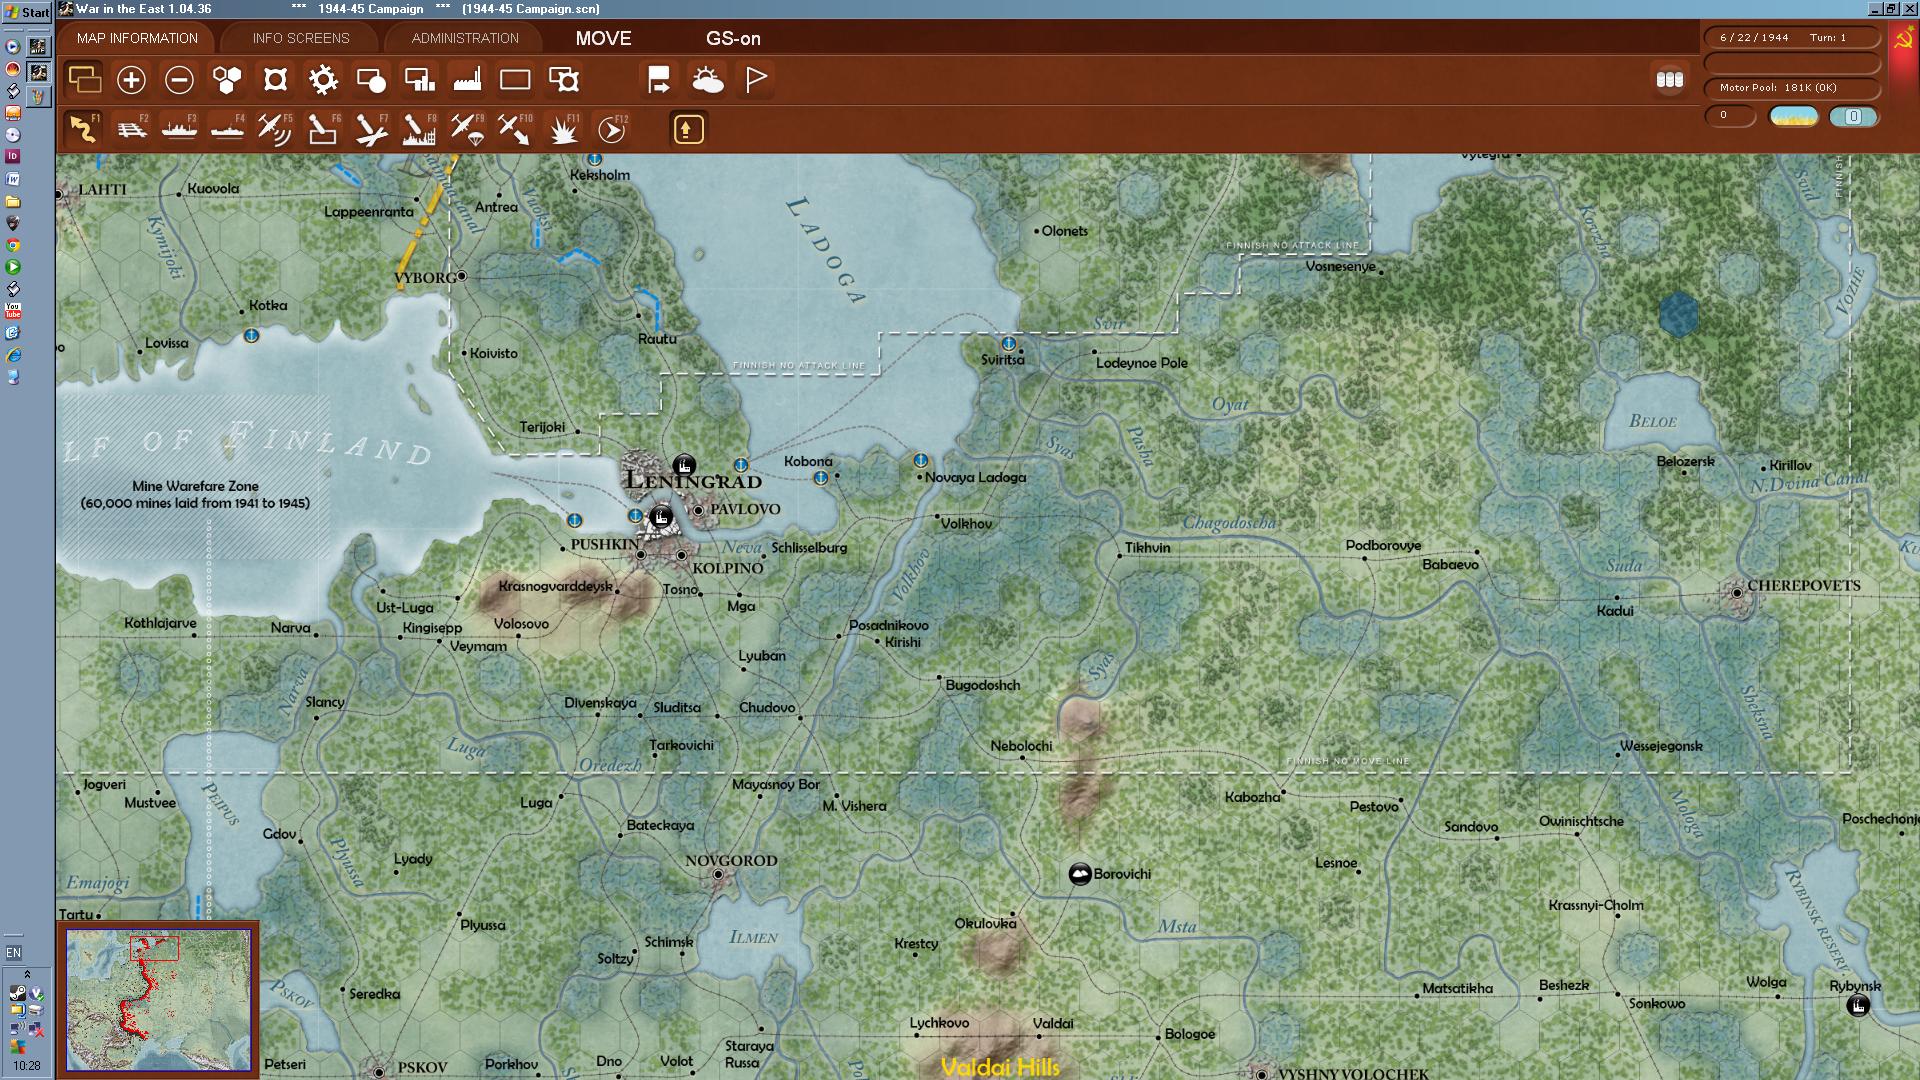Open the ADMINISTRATION tab

(465, 38)
